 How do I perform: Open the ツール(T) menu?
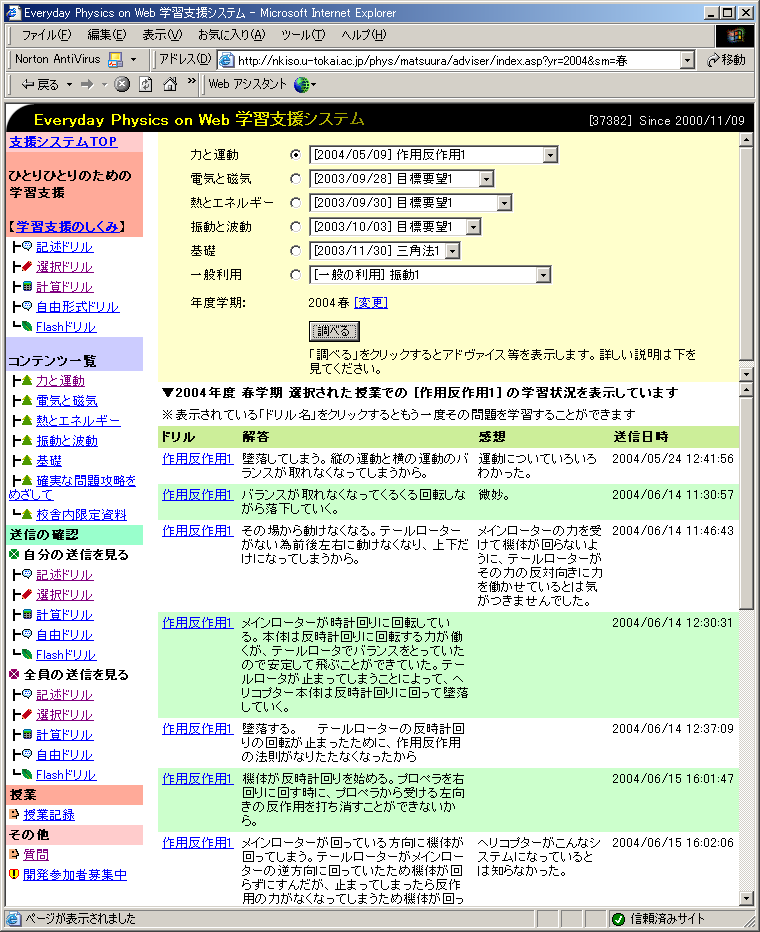coord(303,35)
